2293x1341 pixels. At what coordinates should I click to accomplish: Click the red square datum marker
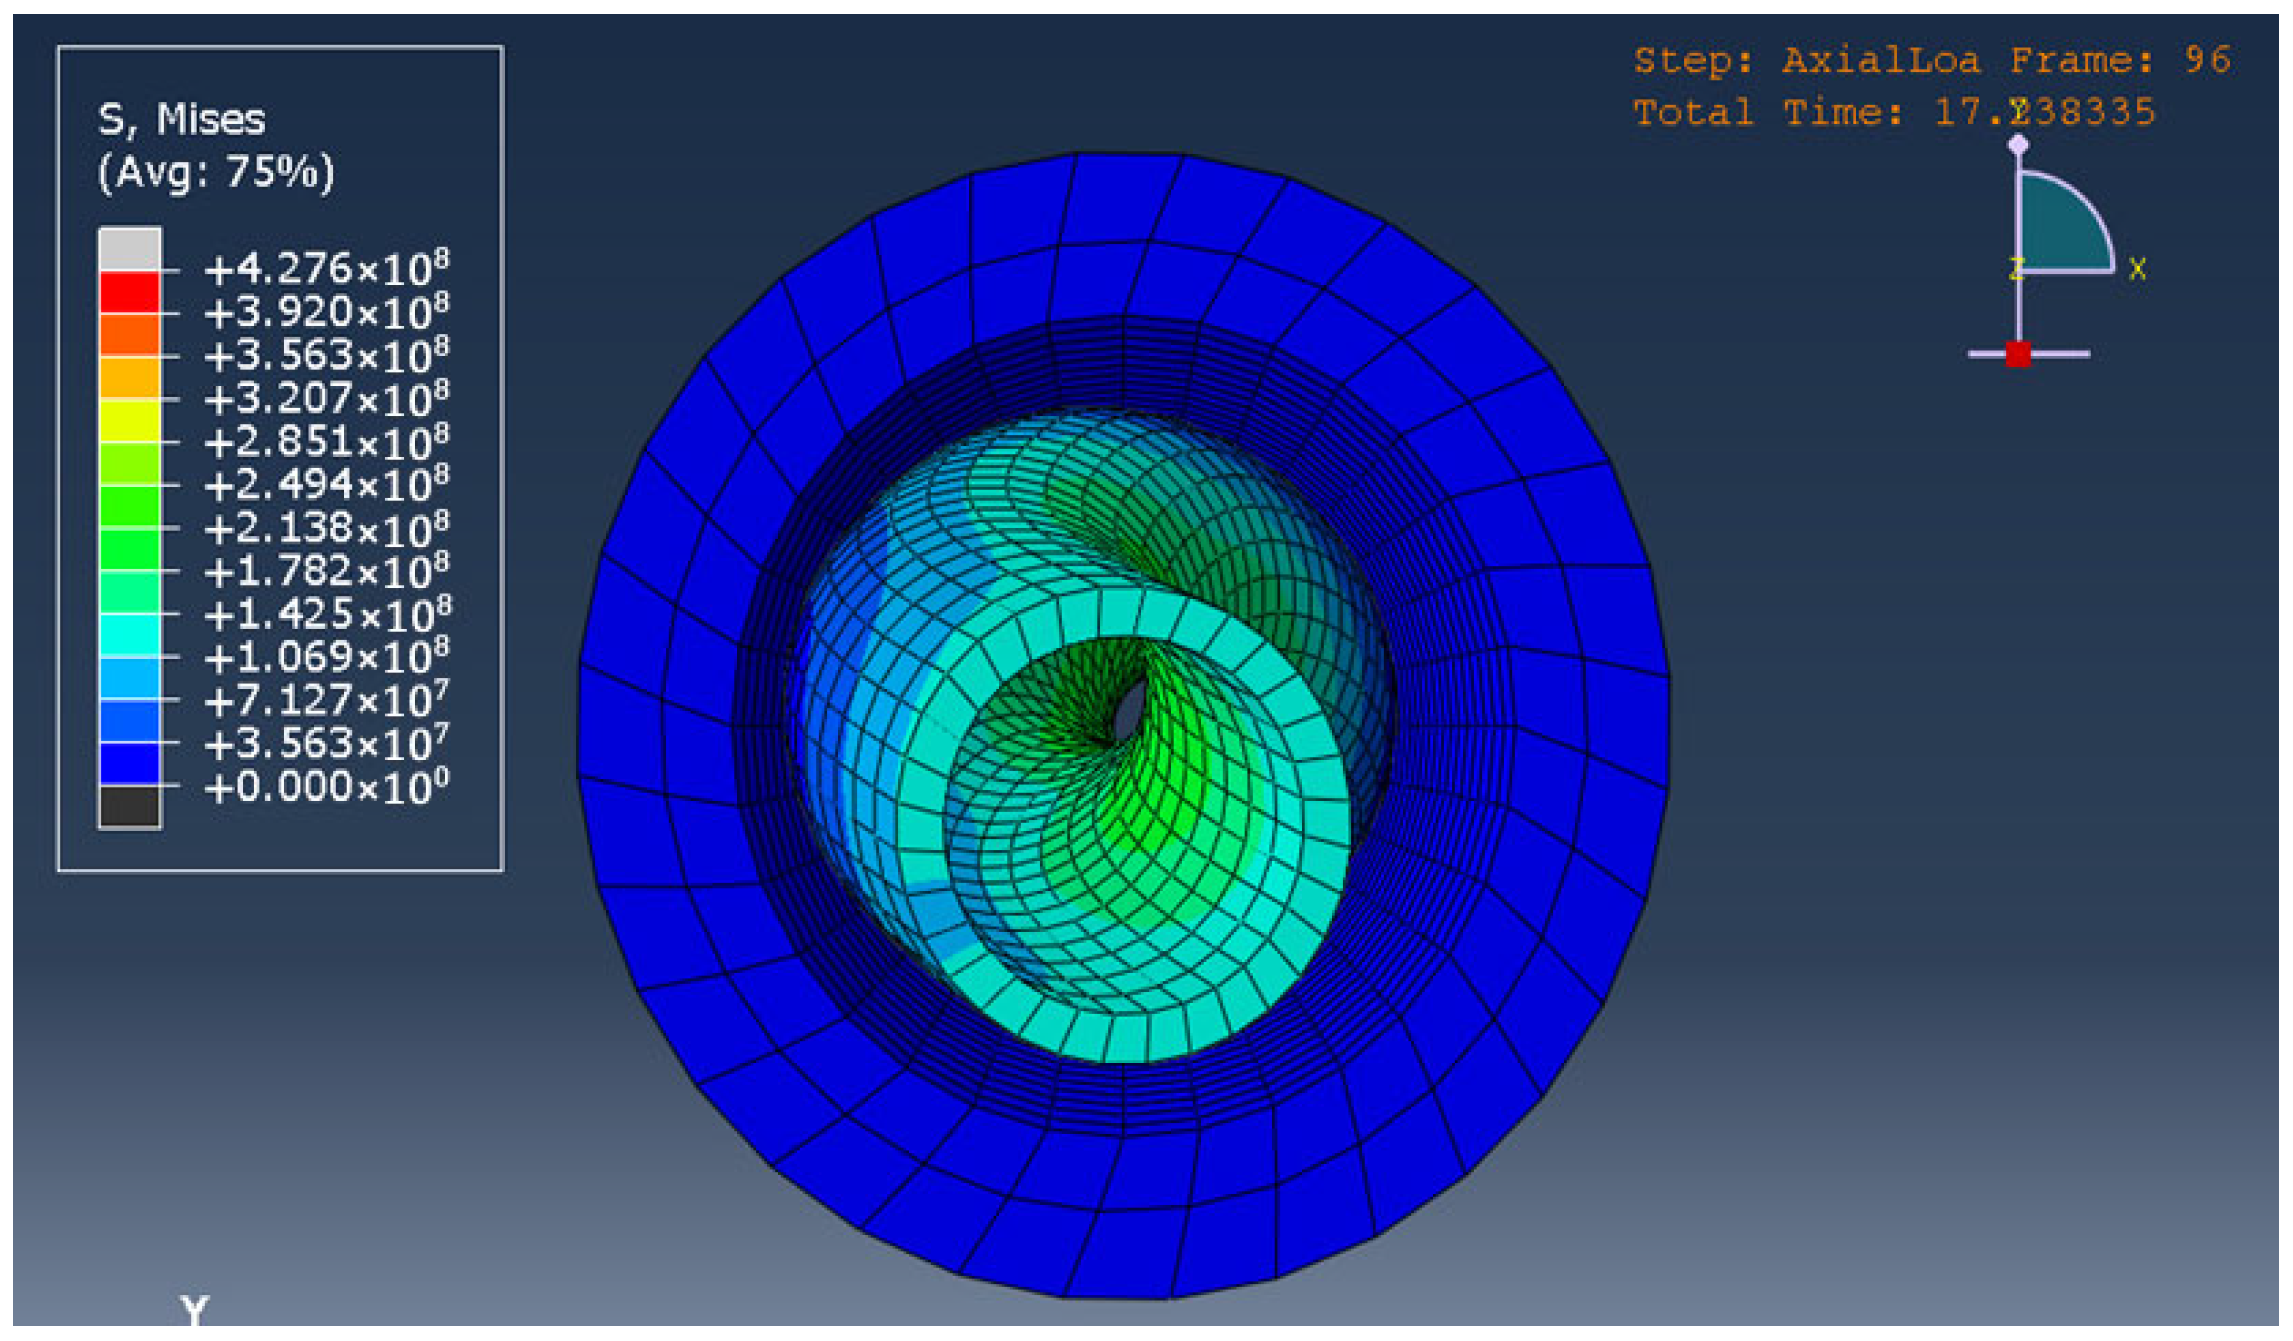[x=2018, y=354]
